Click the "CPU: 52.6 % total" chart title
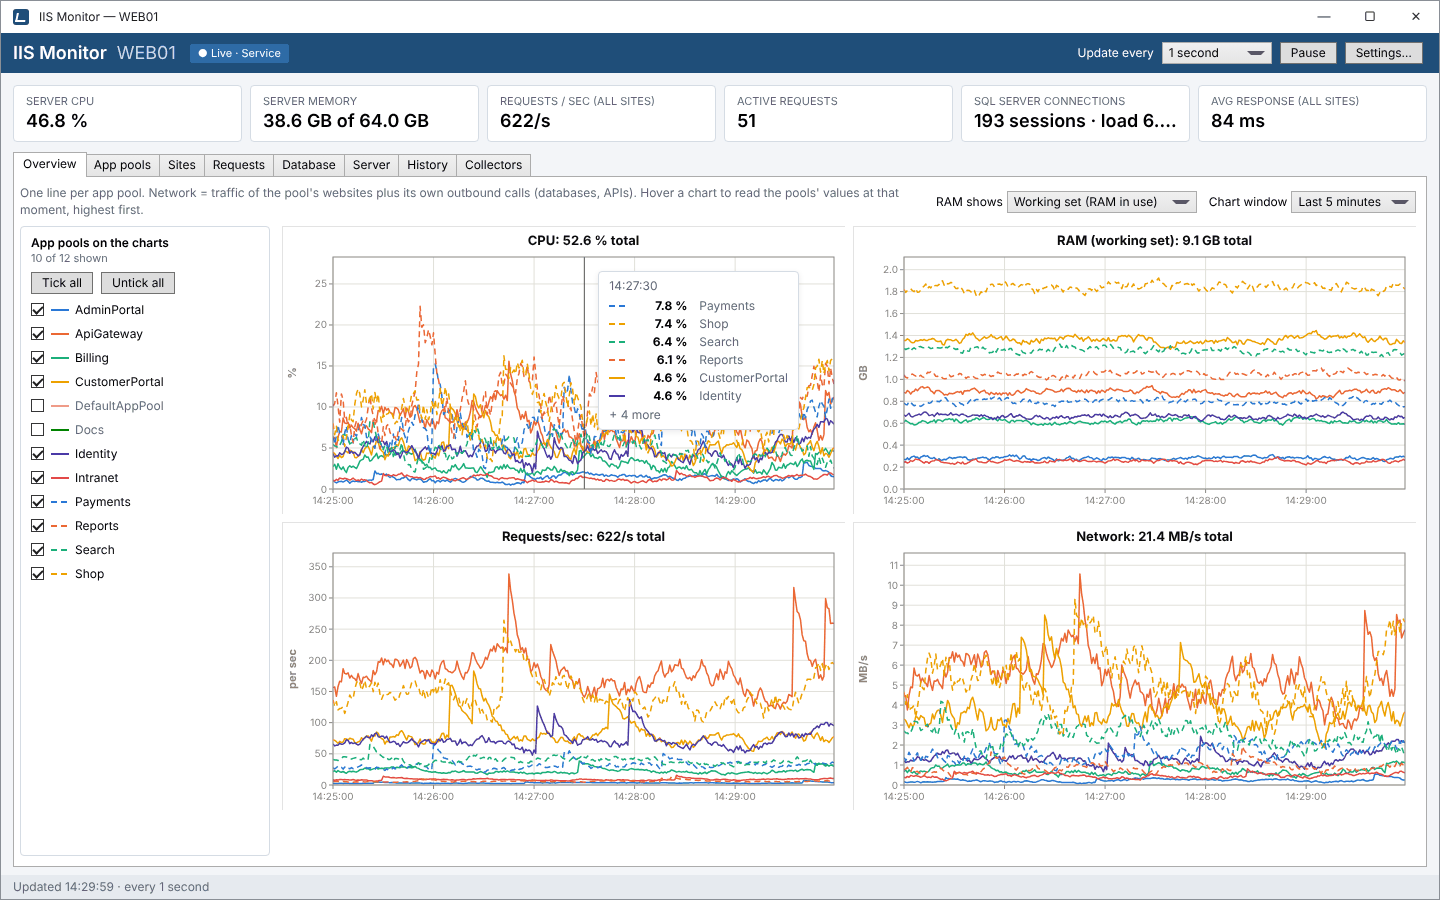Screen dimensions: 1440x900 pyautogui.click(x=583, y=240)
